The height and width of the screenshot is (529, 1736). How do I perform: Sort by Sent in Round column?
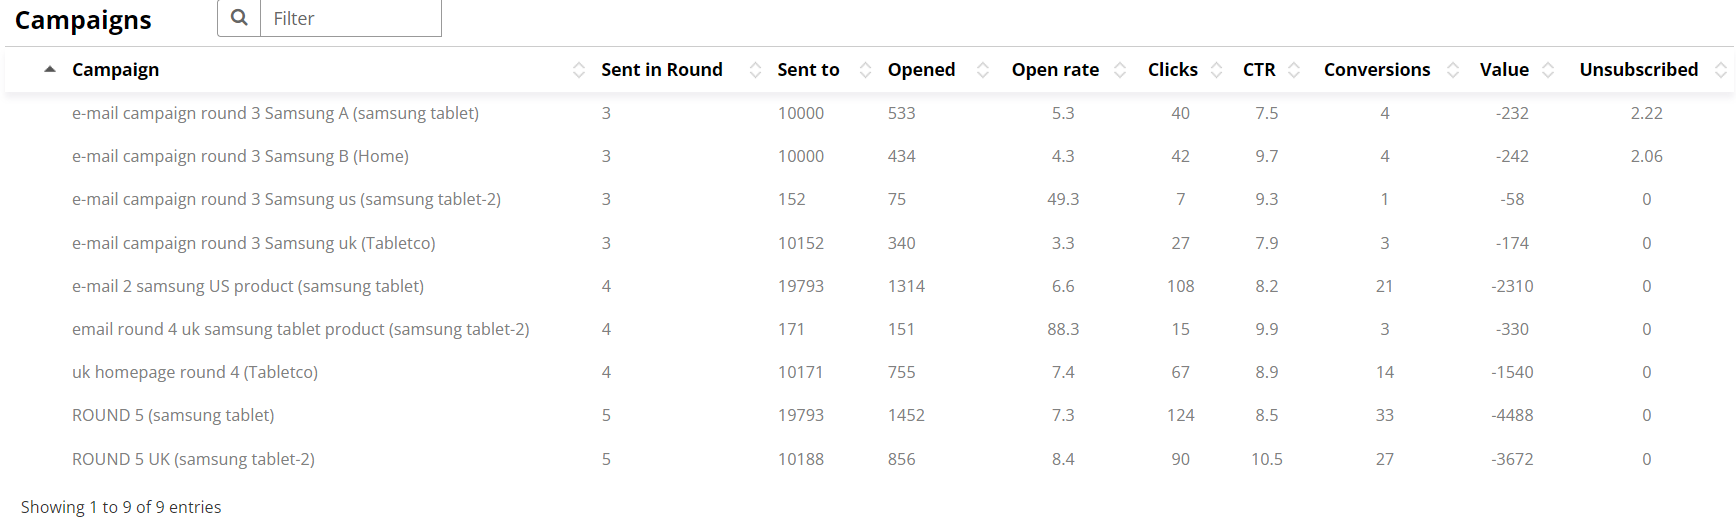pos(661,69)
